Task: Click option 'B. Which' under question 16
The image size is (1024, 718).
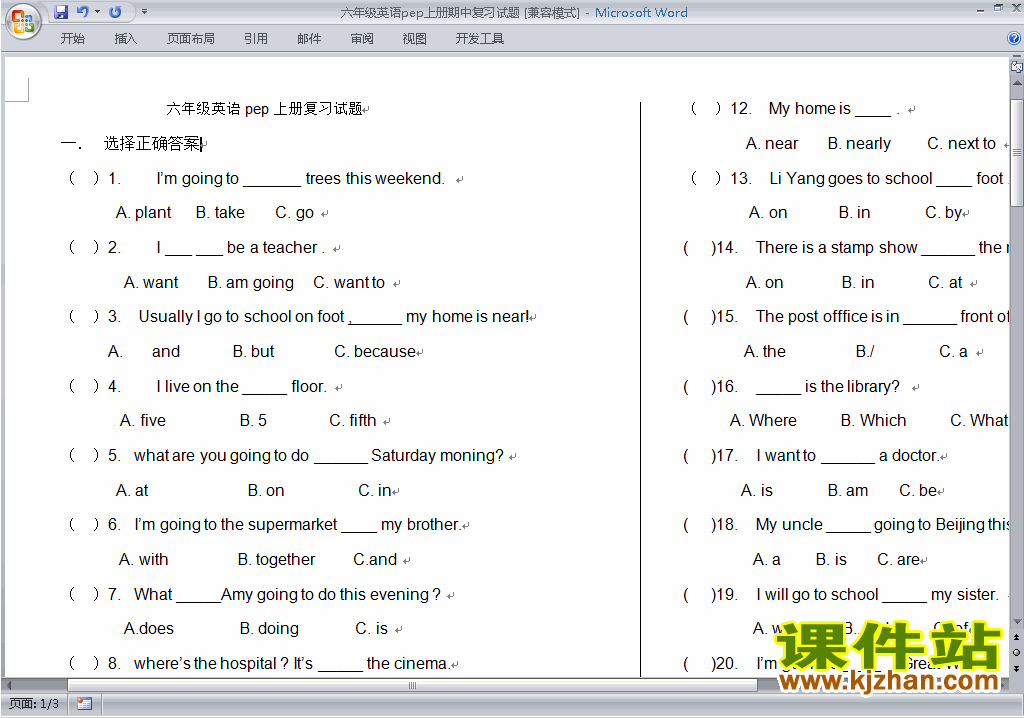Action: pyautogui.click(x=873, y=421)
